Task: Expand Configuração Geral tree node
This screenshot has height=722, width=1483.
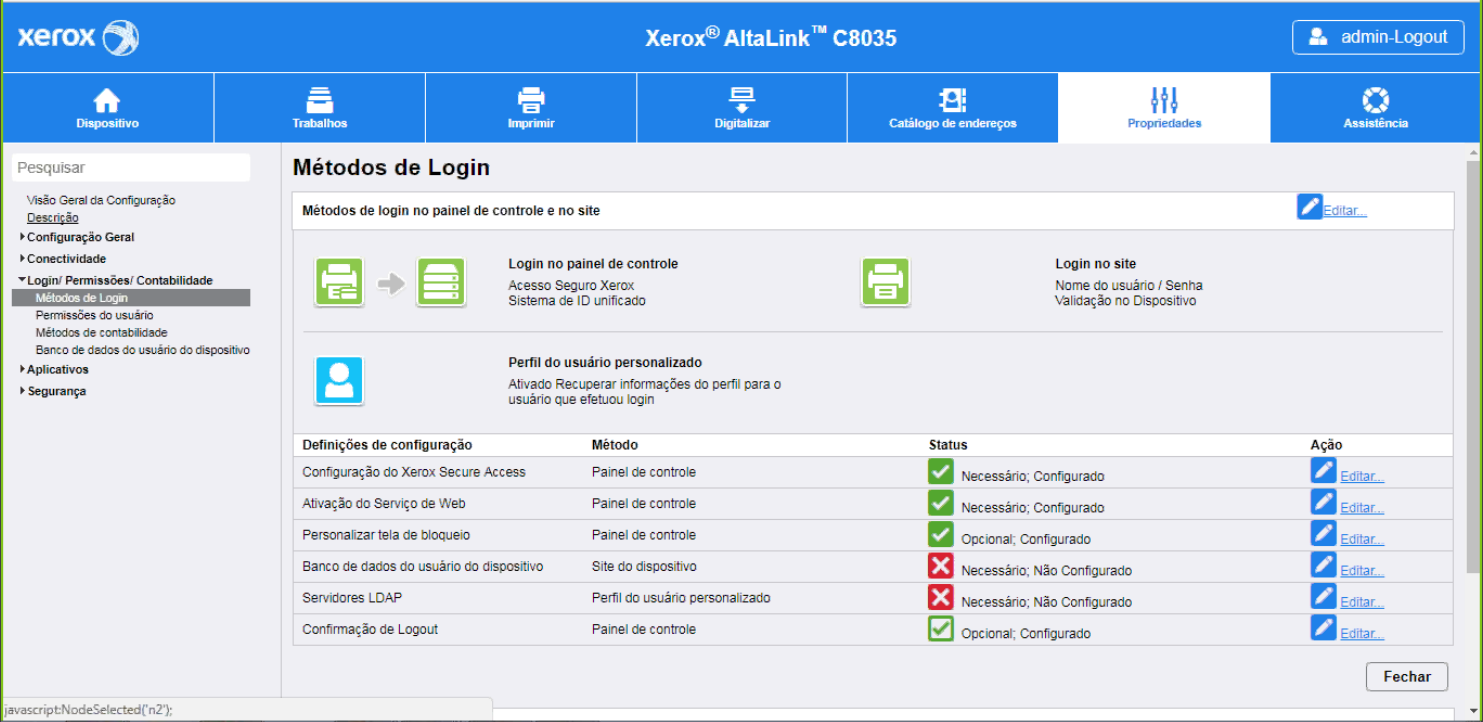Action: tap(22, 237)
